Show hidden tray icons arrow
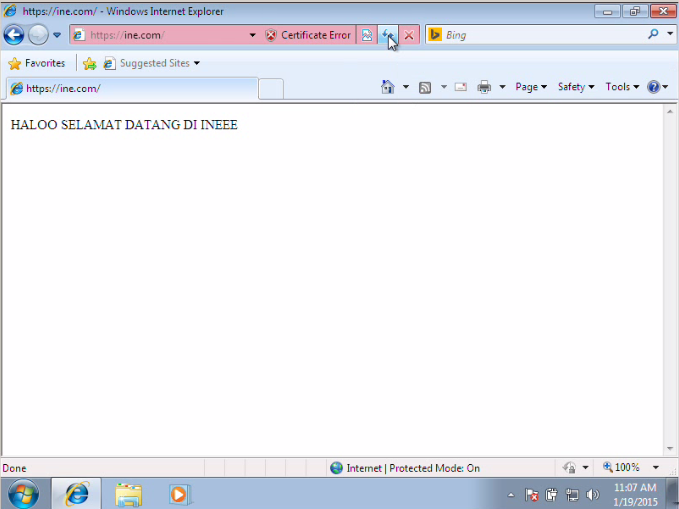 511,495
